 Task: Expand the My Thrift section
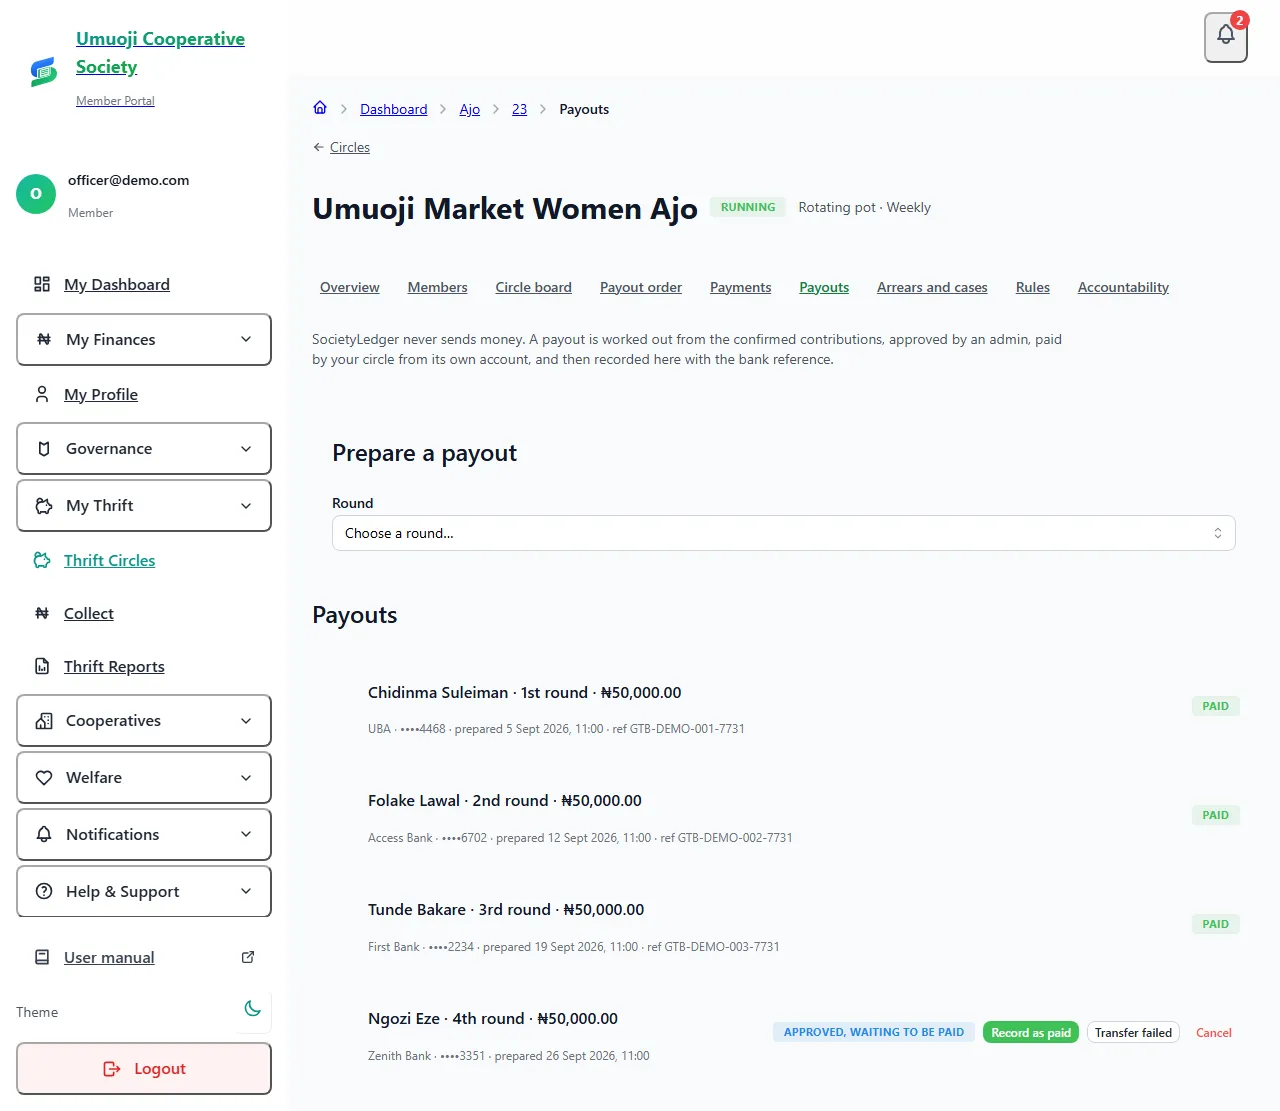pos(144,506)
